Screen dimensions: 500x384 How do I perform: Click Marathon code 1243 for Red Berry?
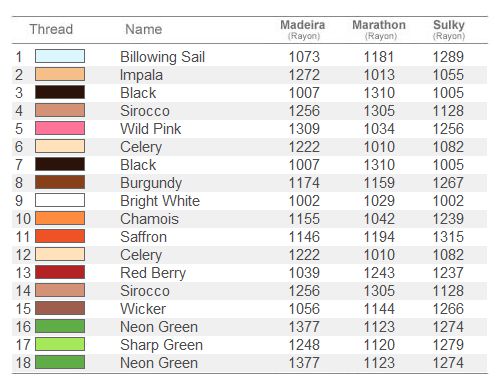(379, 273)
